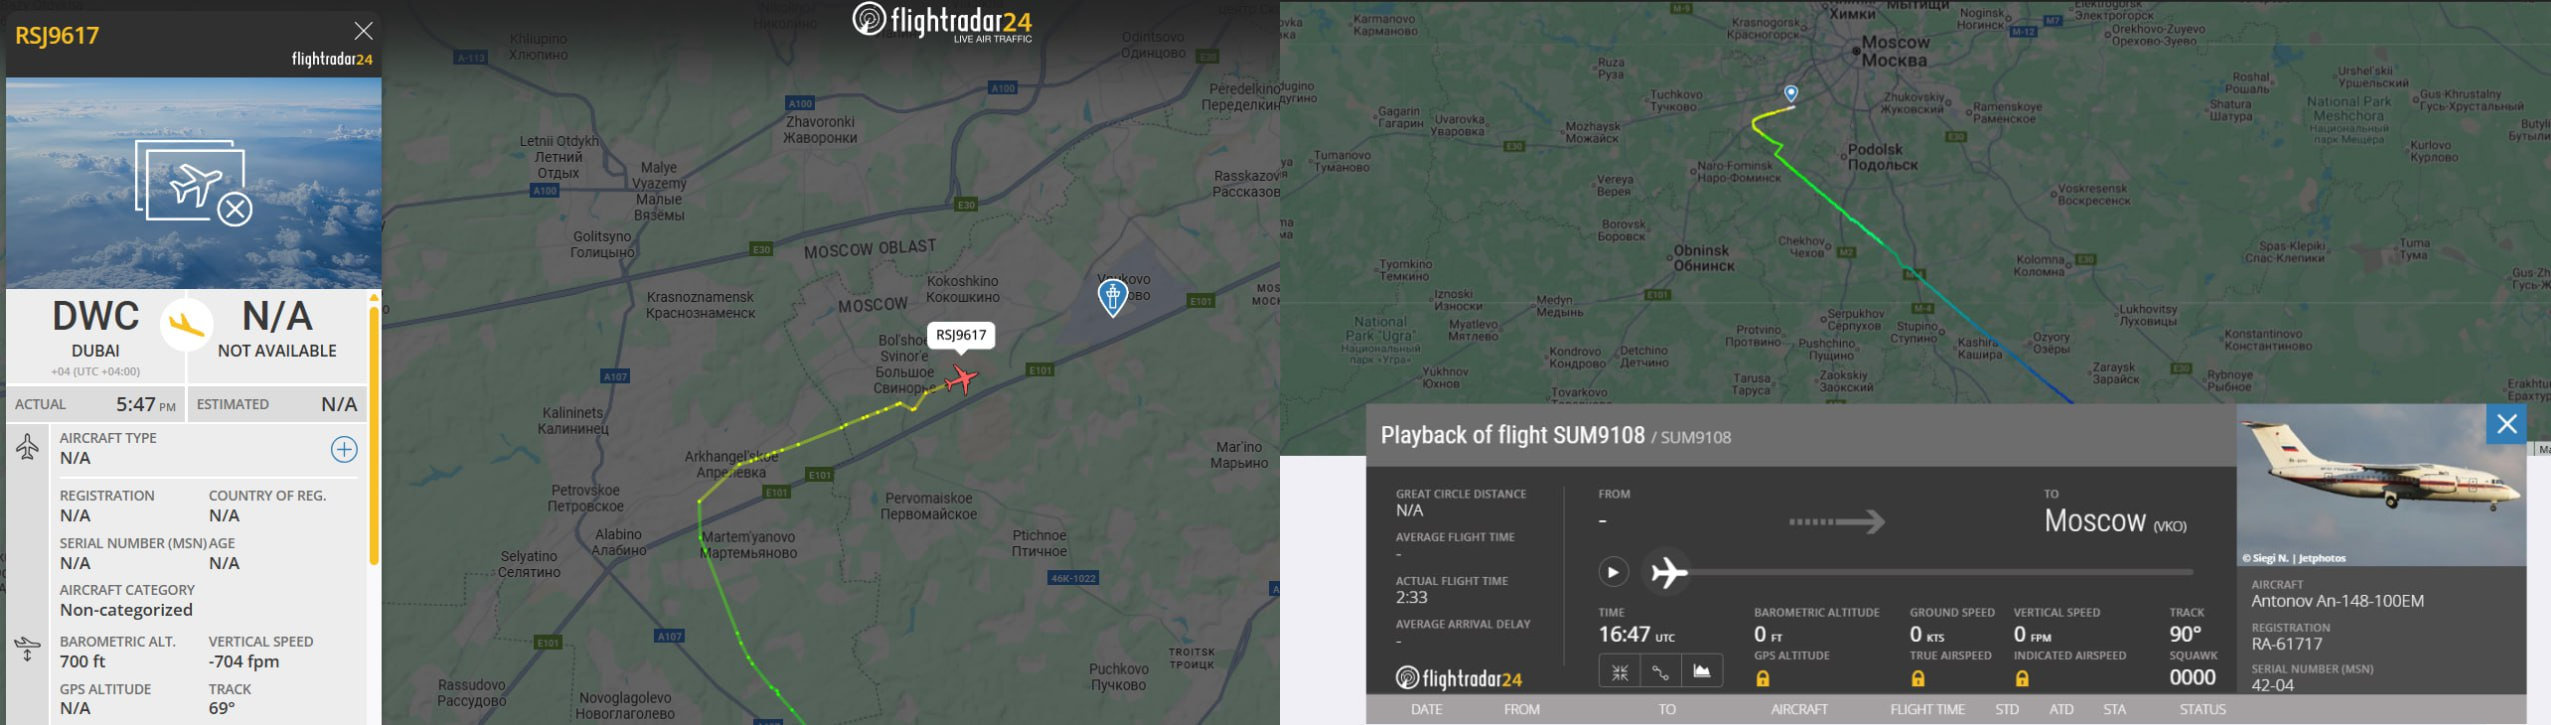Open the Antonov An-148 aircraft photo
The height and width of the screenshot is (725, 2551).
click(x=2381, y=485)
